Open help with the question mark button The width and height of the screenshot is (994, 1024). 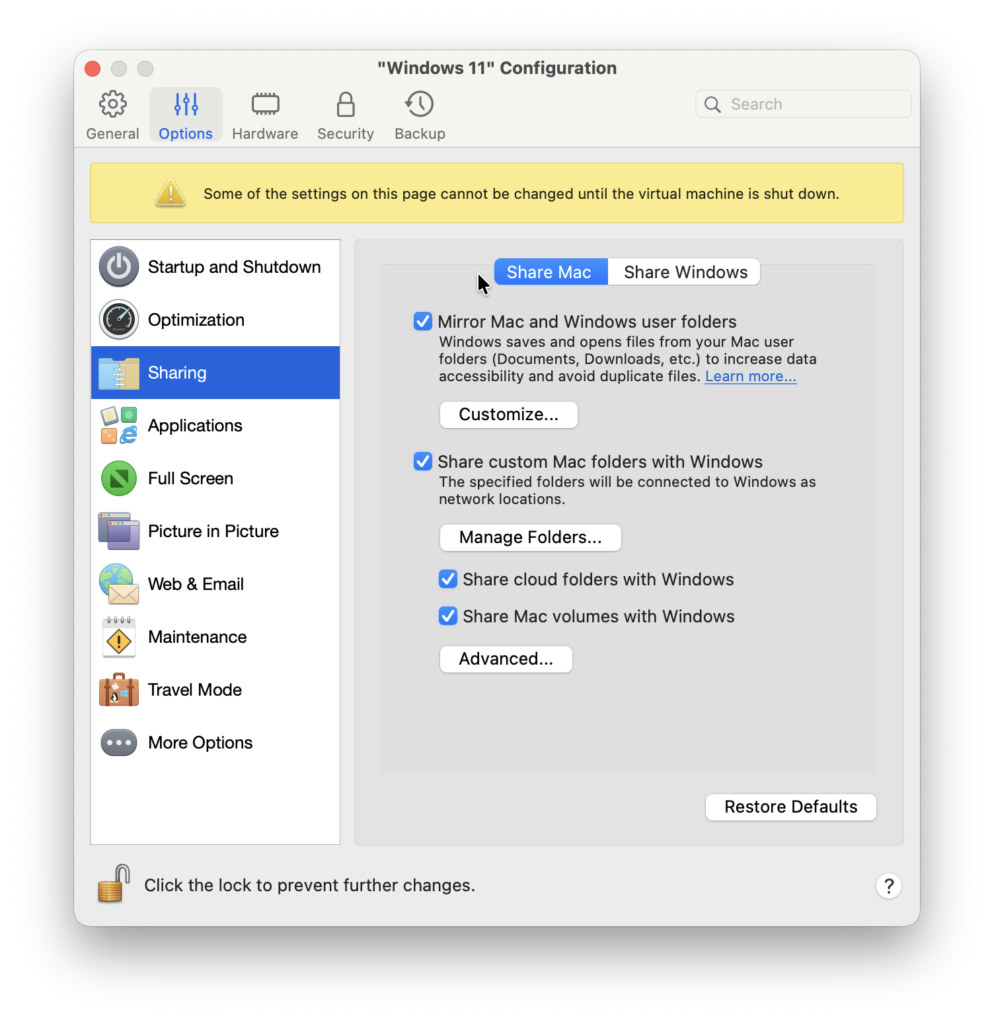point(888,886)
